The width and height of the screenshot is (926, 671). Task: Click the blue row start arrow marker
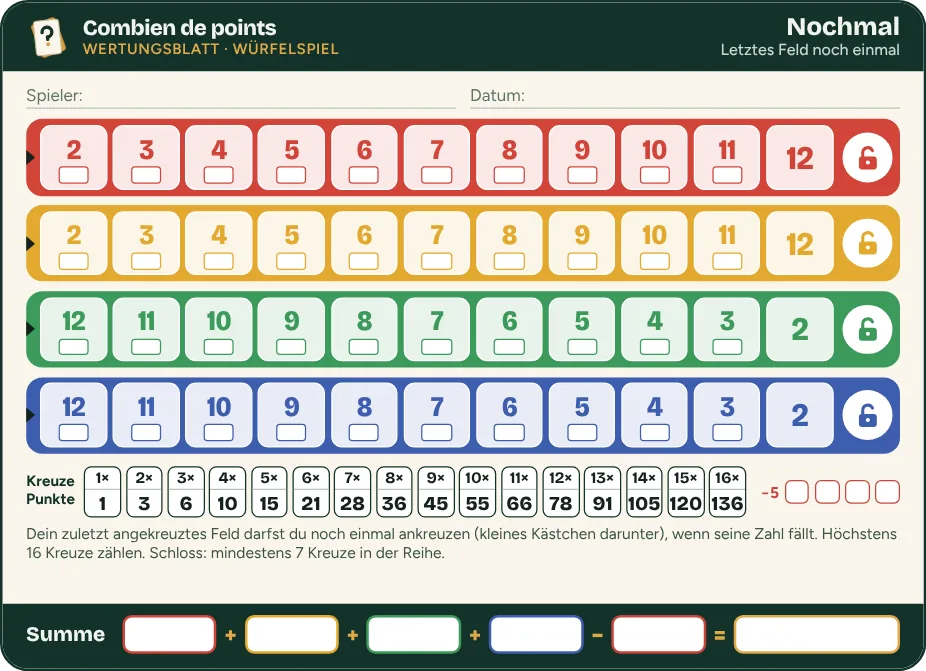coord(31,415)
